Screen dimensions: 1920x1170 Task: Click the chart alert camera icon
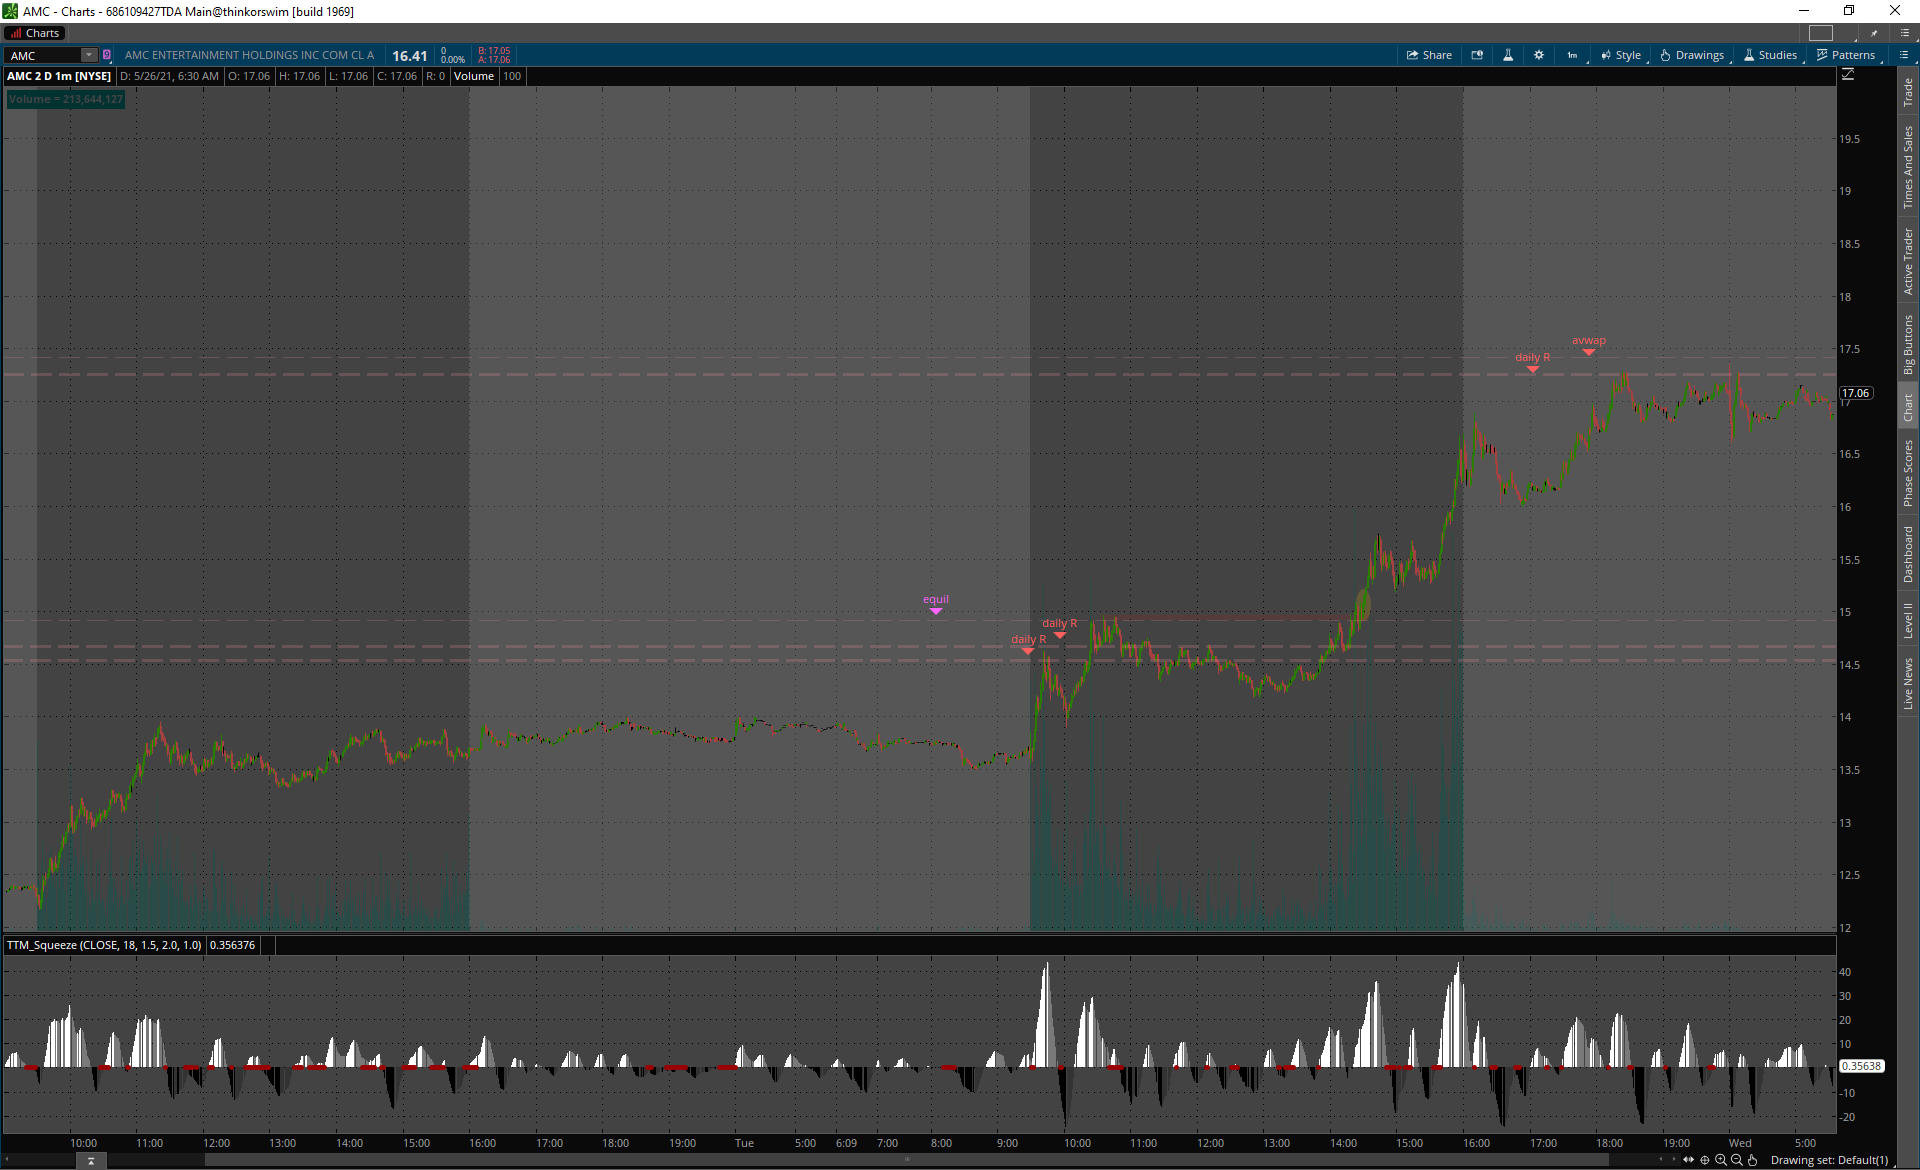click(1477, 55)
